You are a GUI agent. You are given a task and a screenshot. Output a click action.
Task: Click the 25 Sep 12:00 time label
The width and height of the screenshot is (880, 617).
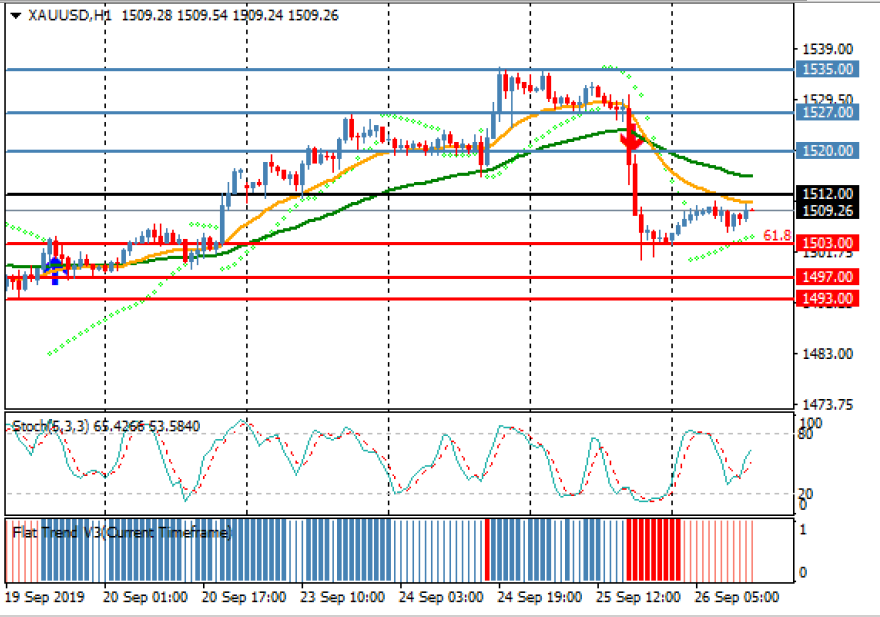point(637,597)
